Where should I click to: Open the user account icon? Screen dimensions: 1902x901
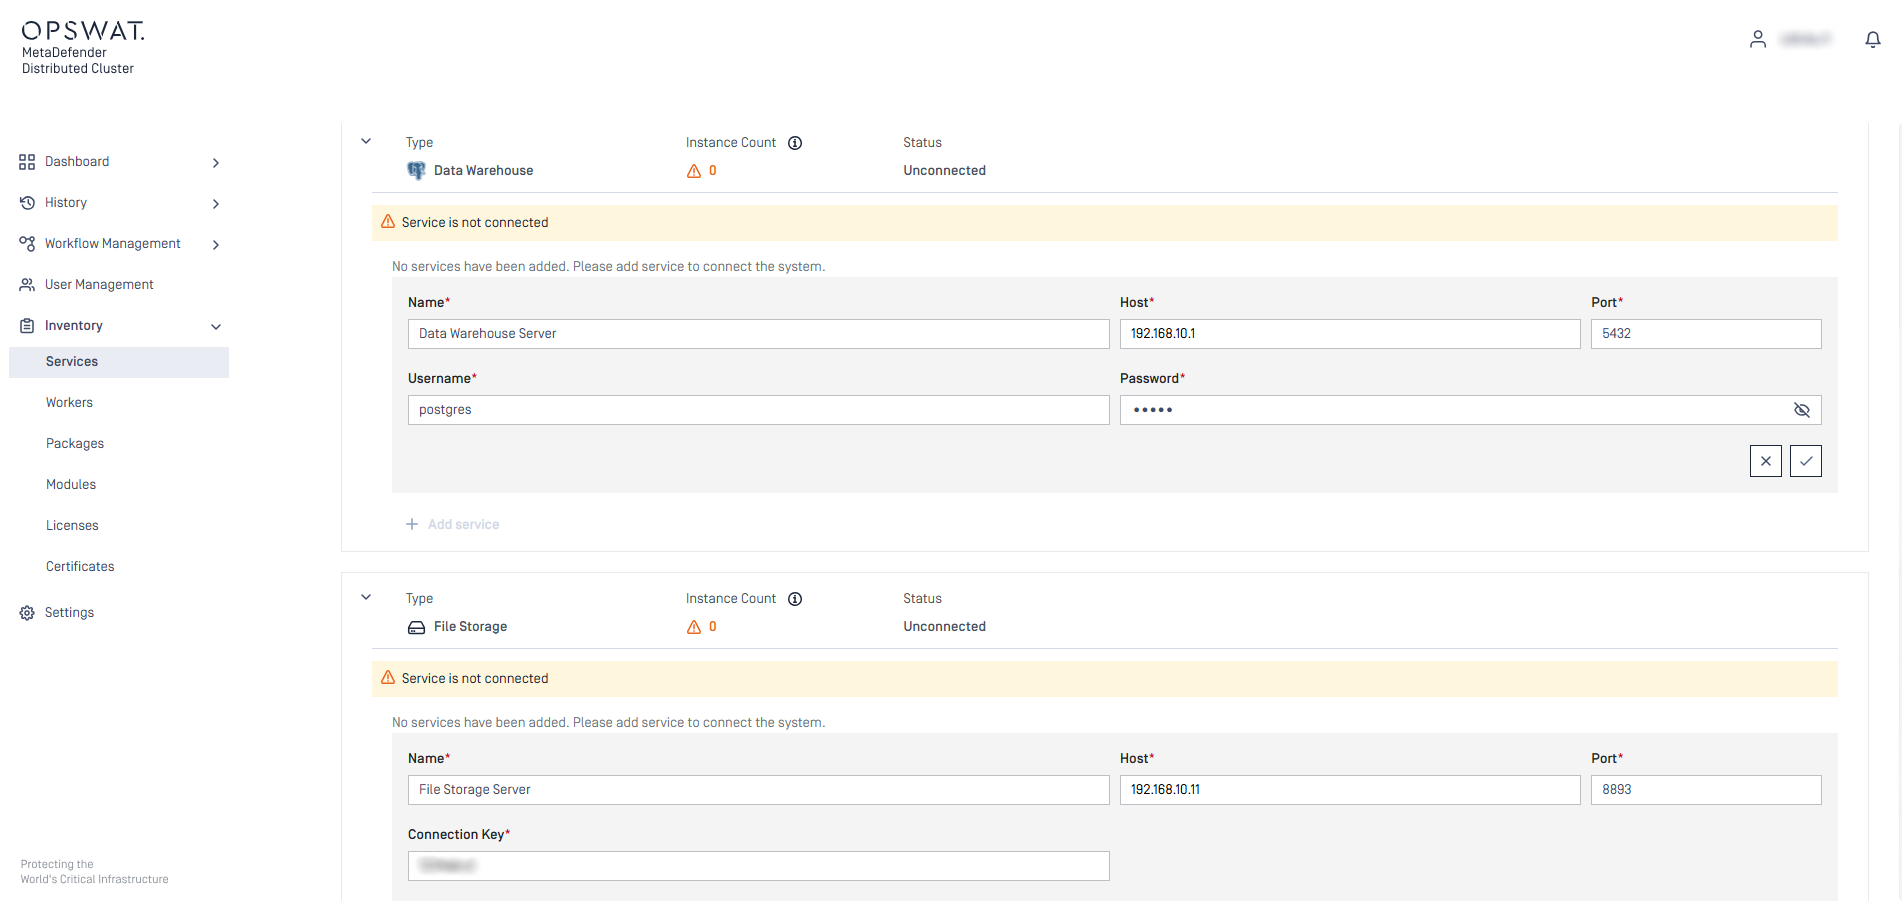pos(1757,39)
